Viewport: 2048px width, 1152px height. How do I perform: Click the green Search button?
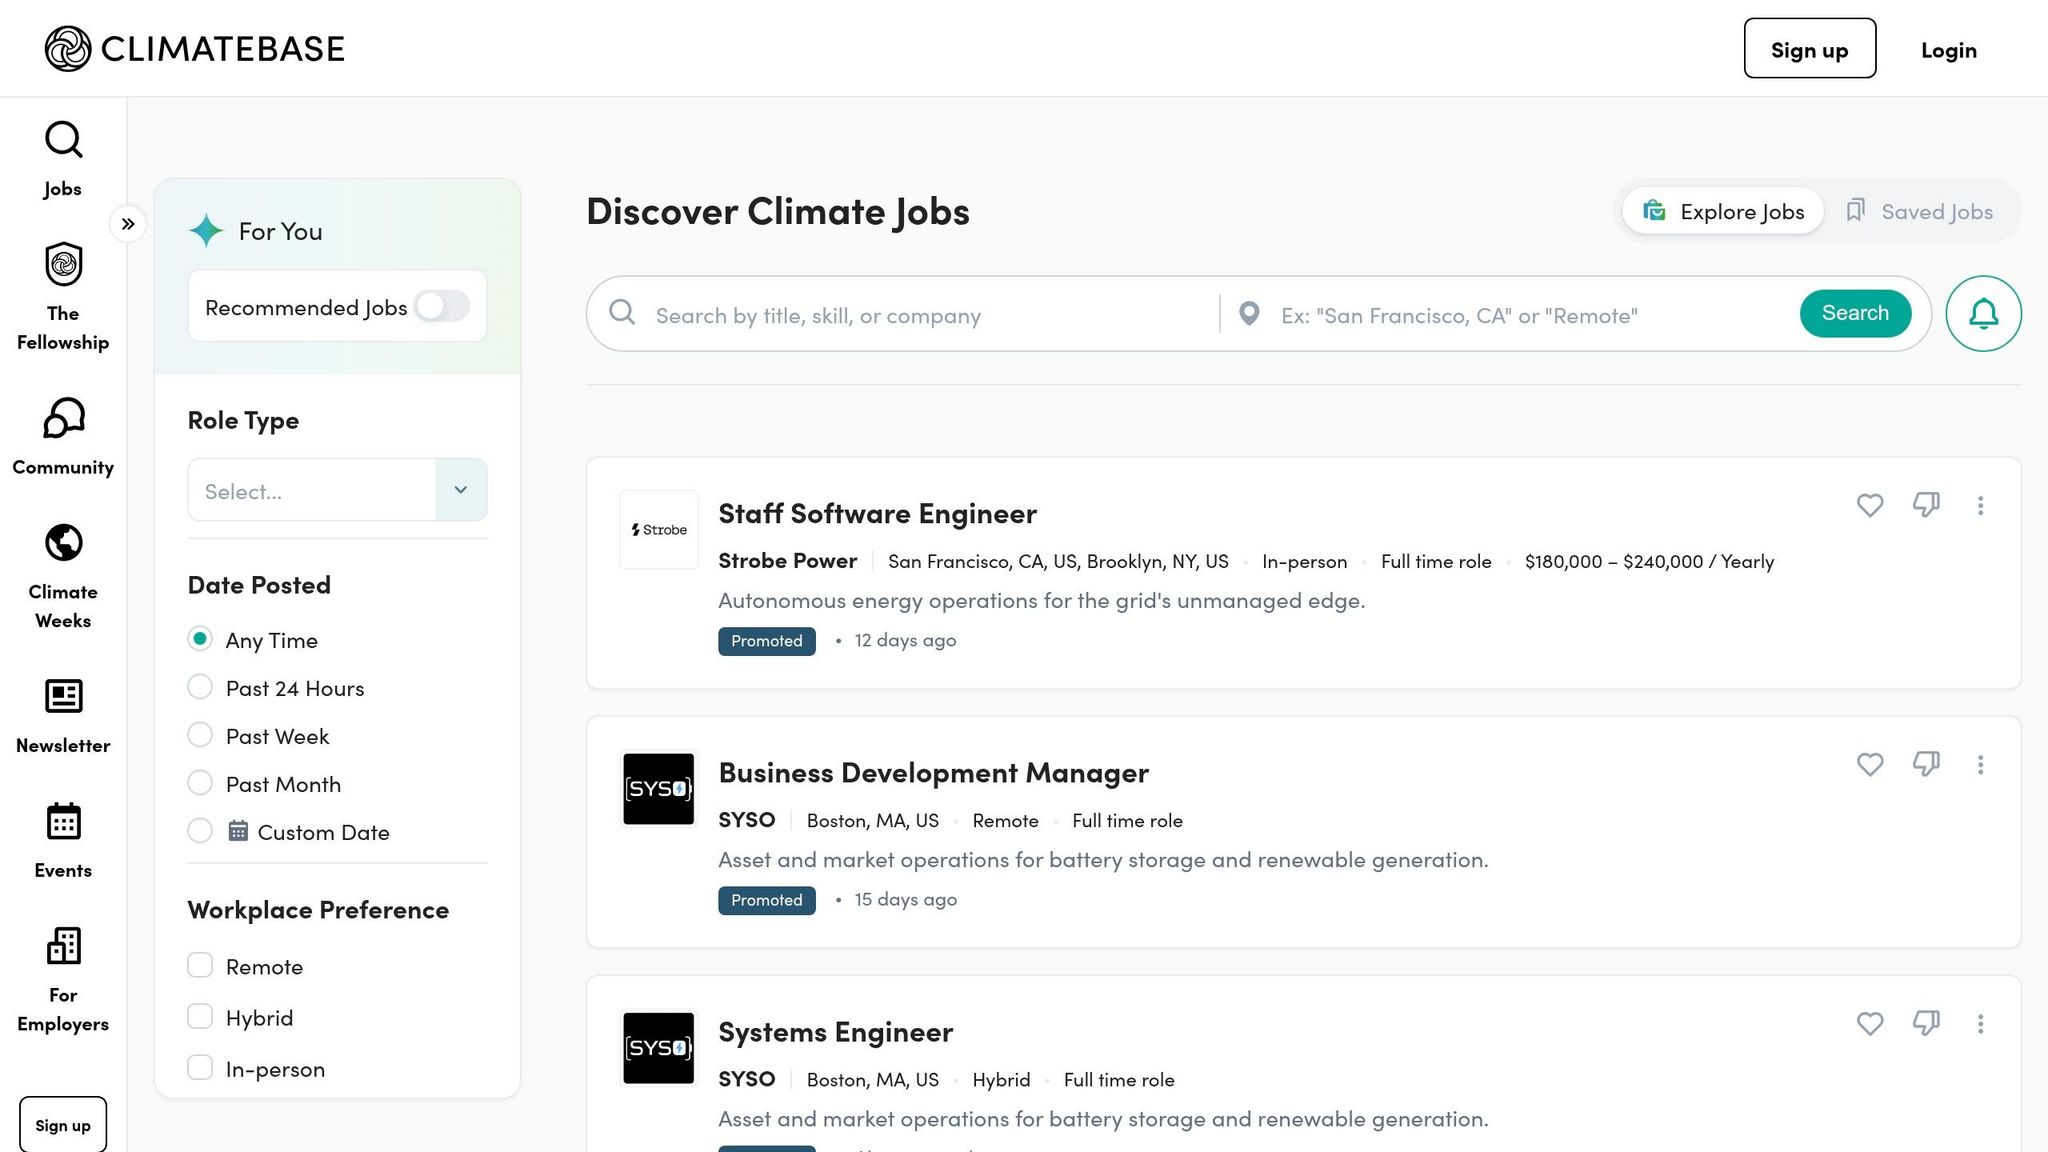point(1856,313)
